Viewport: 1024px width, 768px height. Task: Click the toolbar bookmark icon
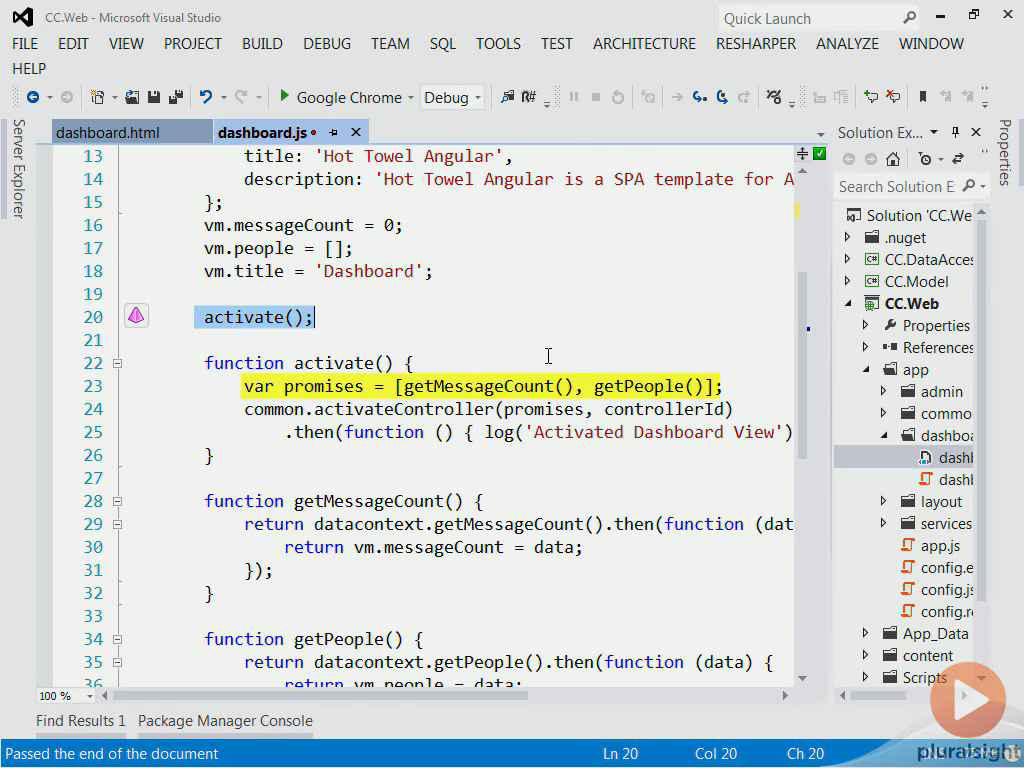click(x=922, y=97)
